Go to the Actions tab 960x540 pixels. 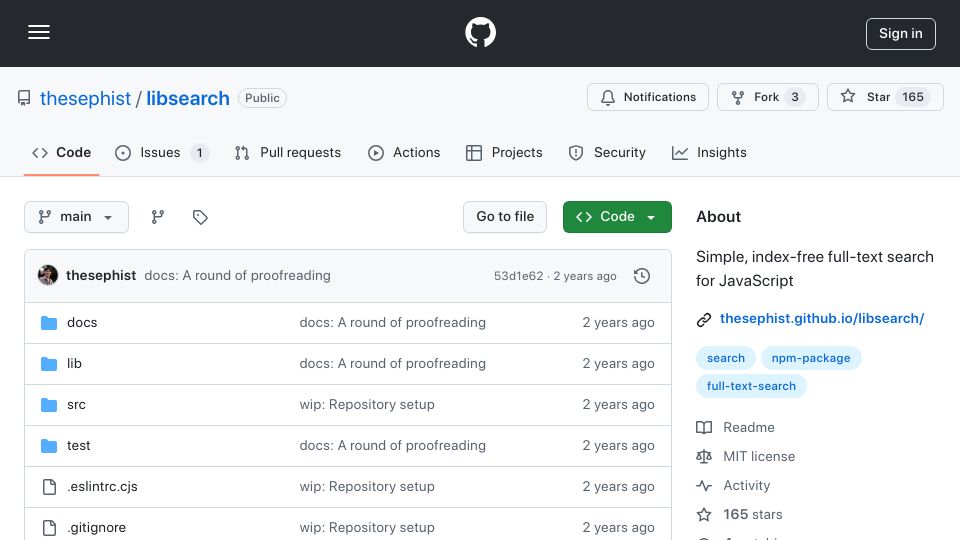pos(404,152)
